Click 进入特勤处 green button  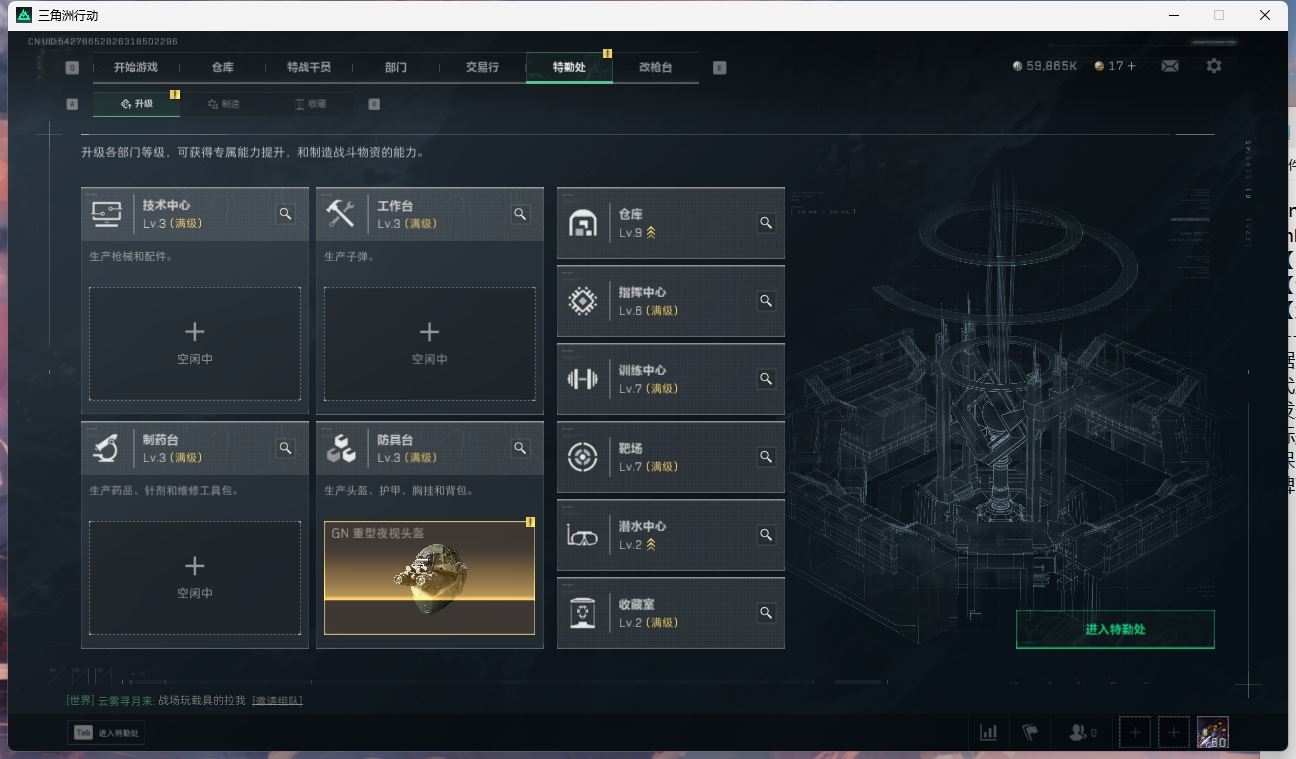click(1115, 630)
